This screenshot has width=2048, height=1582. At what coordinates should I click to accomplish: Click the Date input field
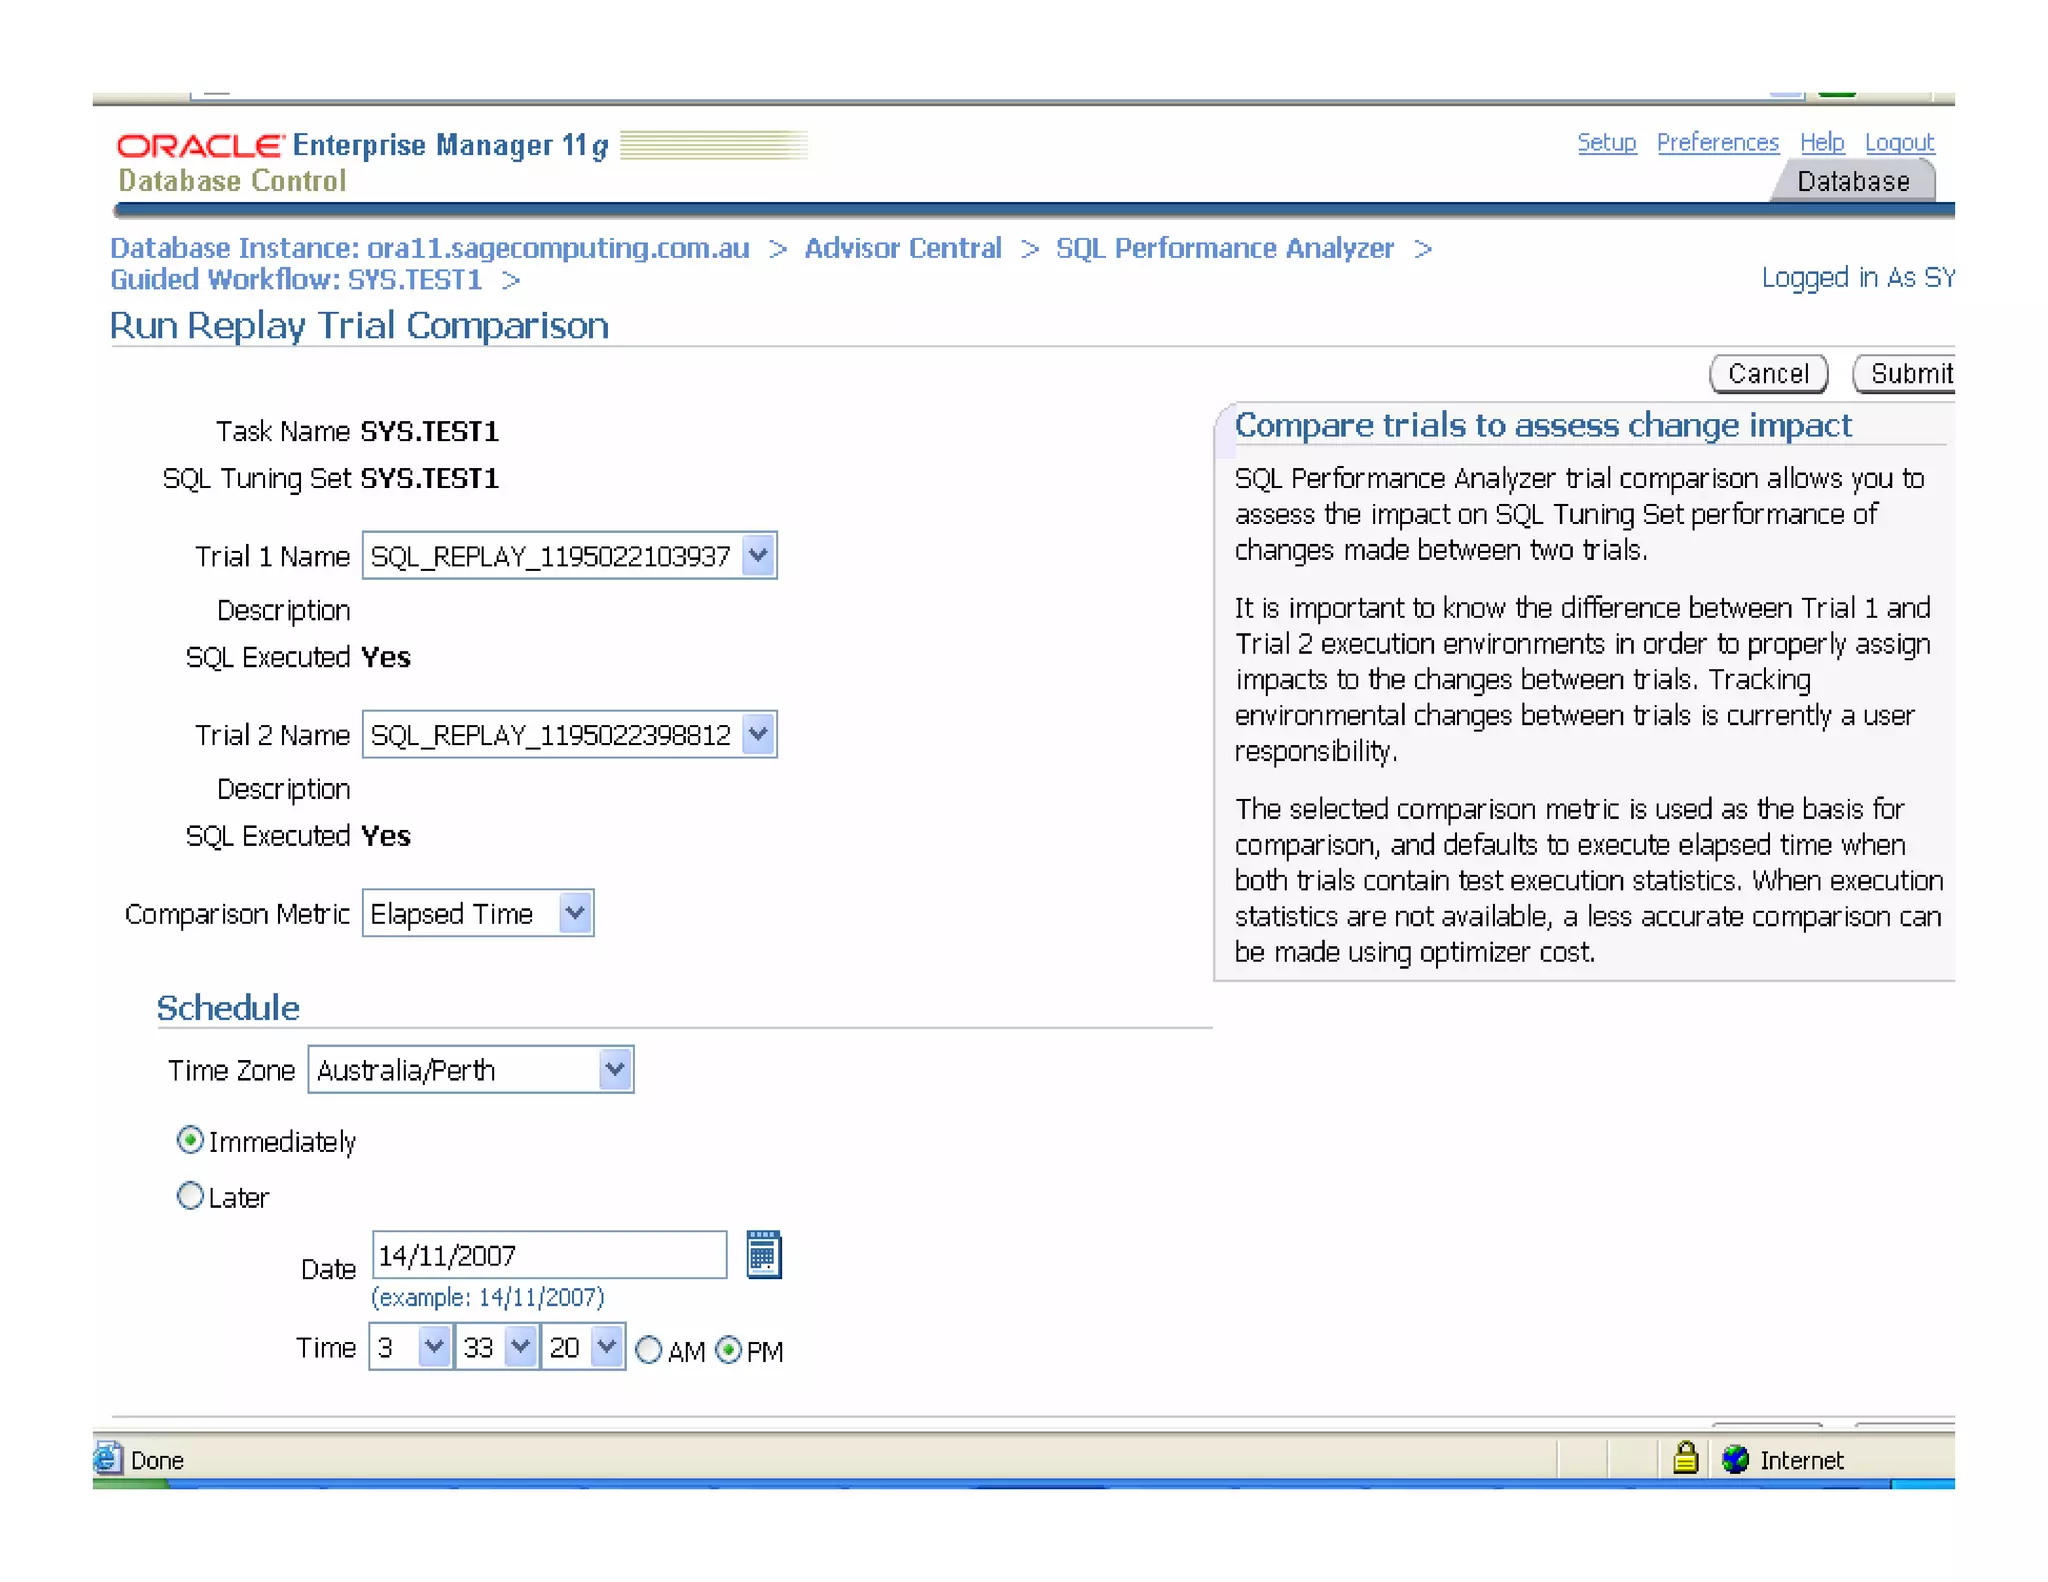[549, 1254]
